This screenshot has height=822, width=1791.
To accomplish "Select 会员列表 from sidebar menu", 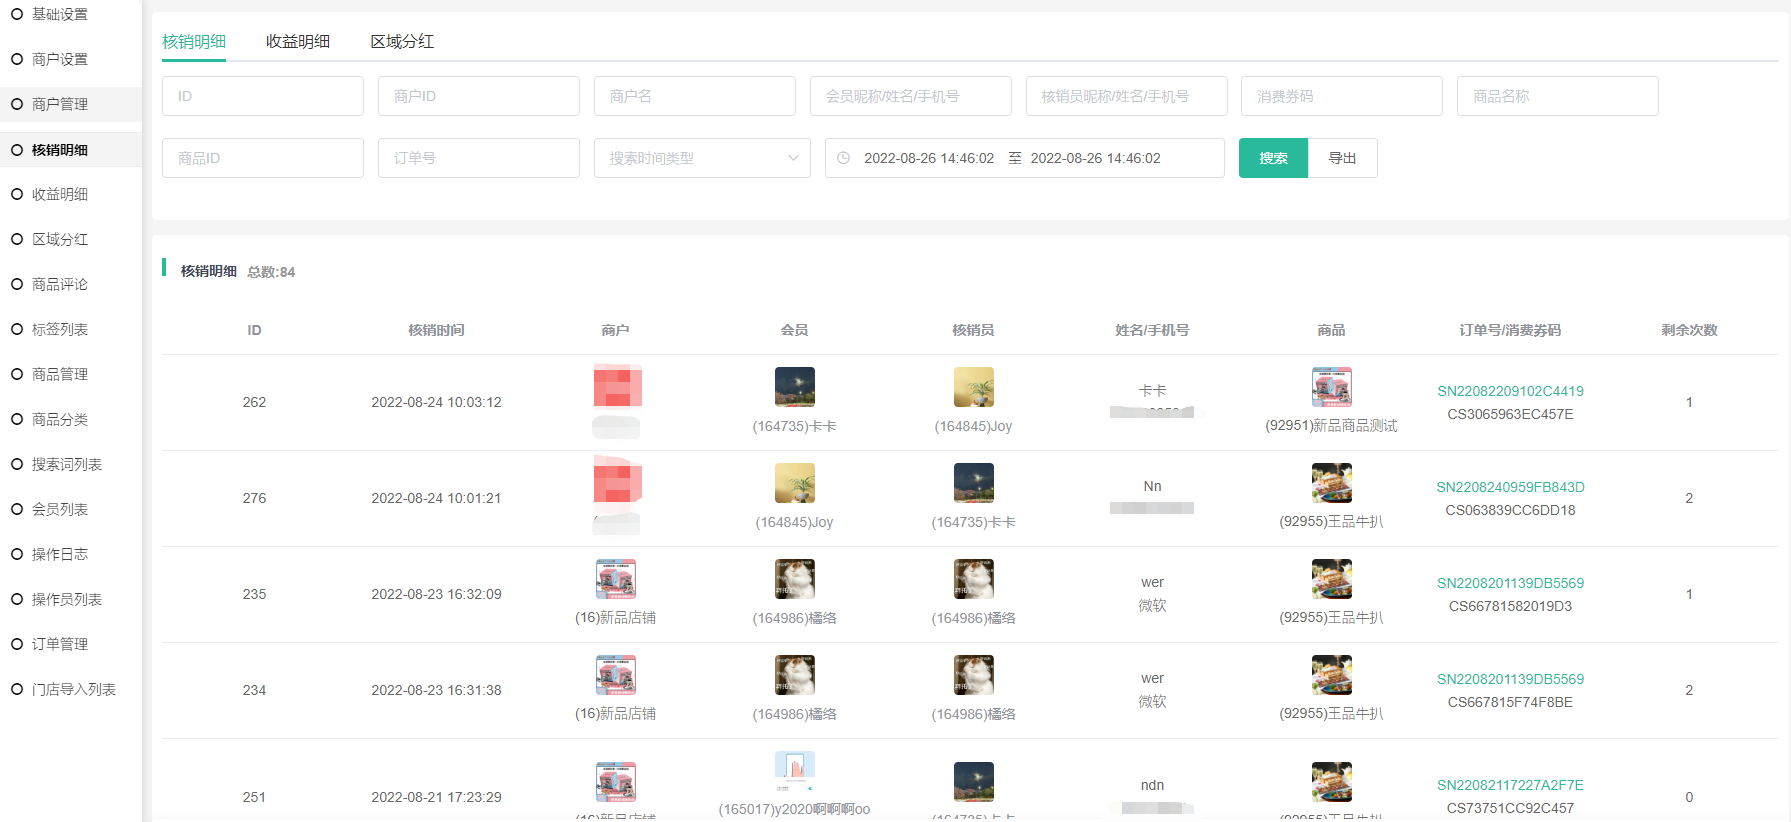I will [x=60, y=509].
